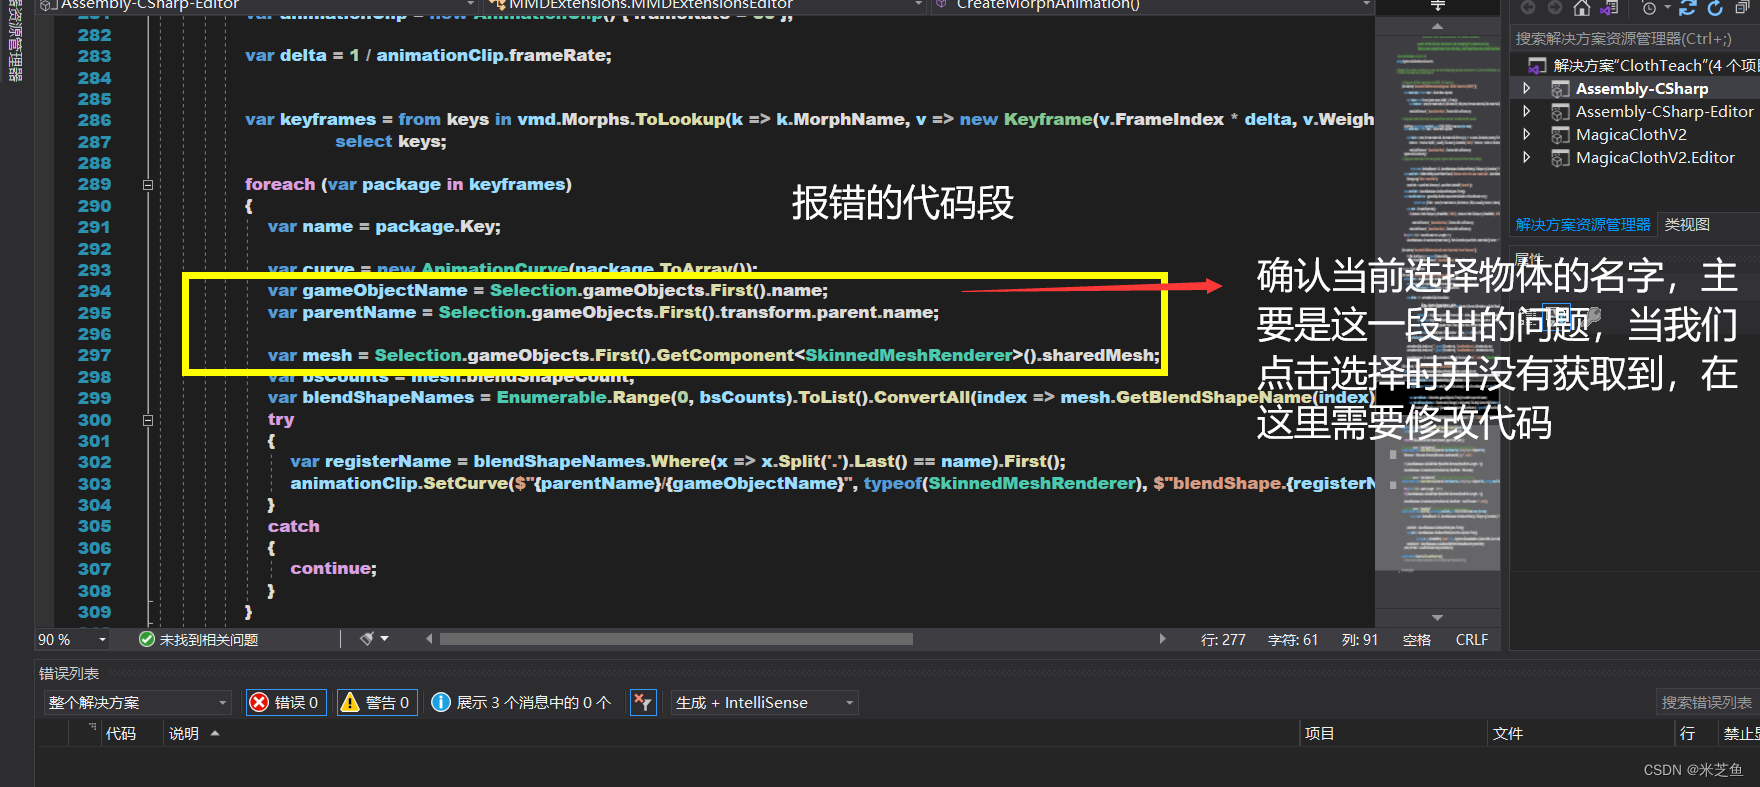The width and height of the screenshot is (1760, 787).
Task: Switch to the 解决方案资源管理器 tab
Action: click(x=1583, y=225)
